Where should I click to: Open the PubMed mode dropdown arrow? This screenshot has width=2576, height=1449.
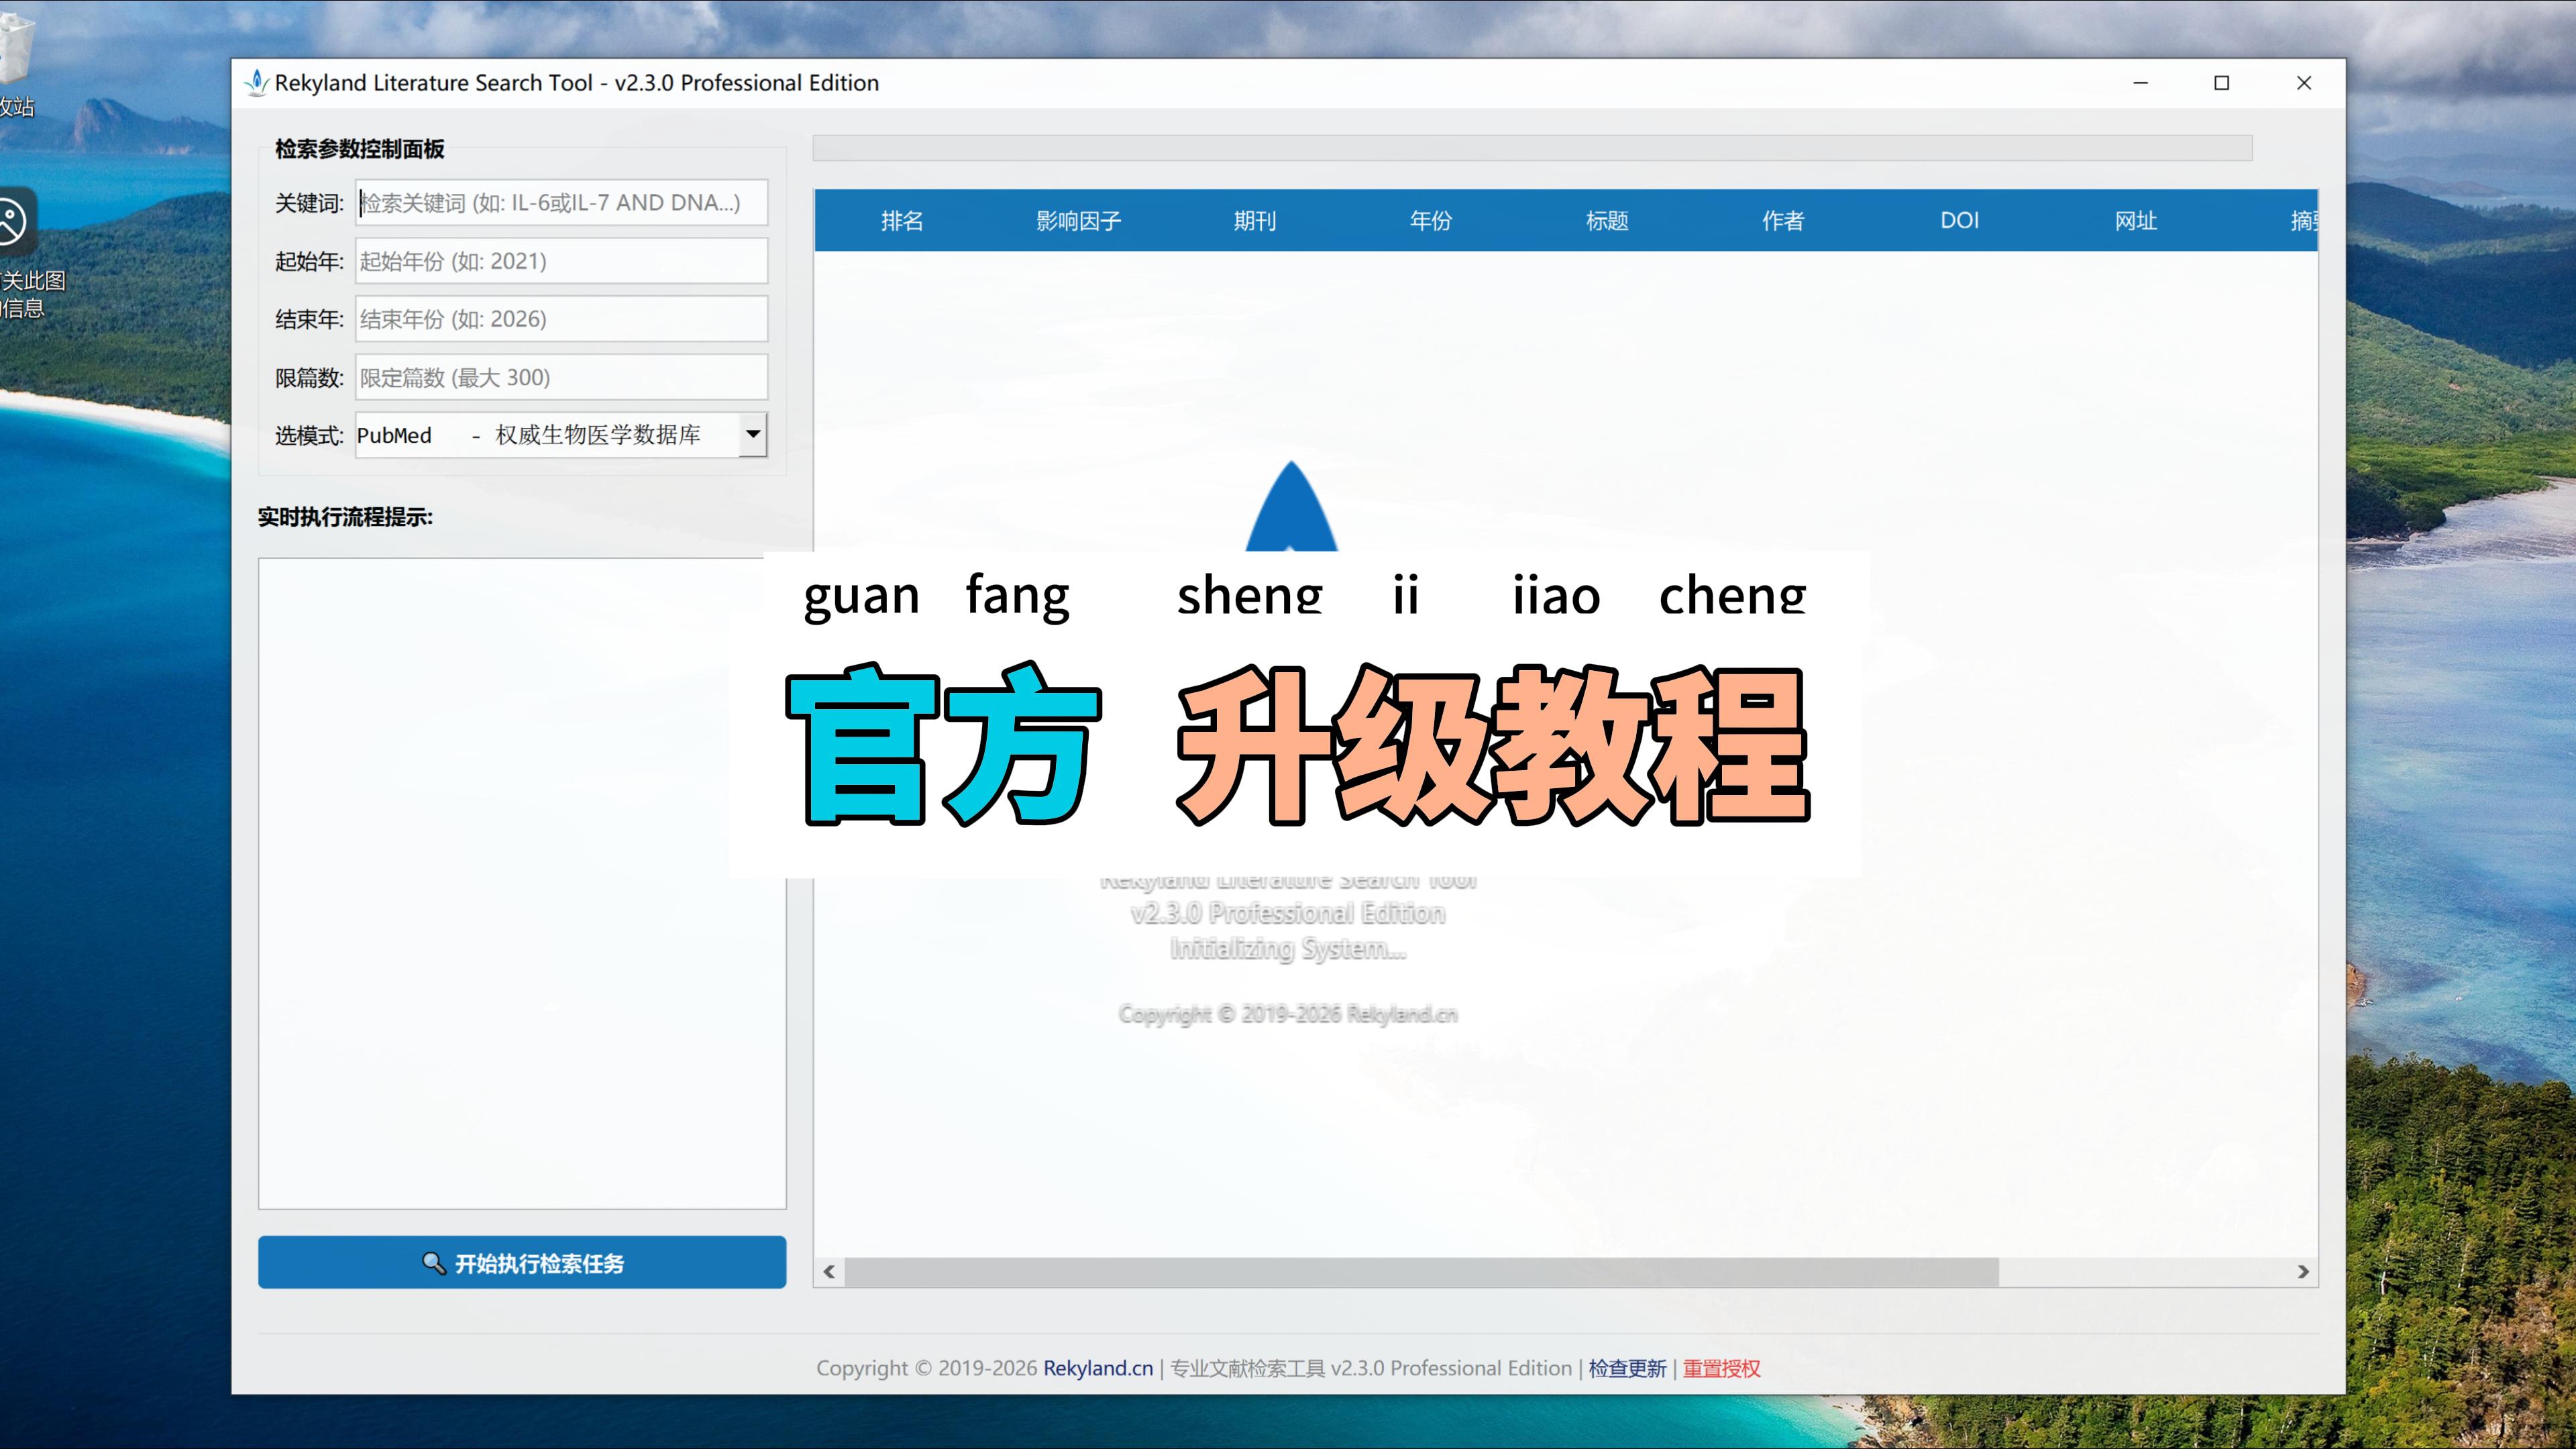coord(753,434)
